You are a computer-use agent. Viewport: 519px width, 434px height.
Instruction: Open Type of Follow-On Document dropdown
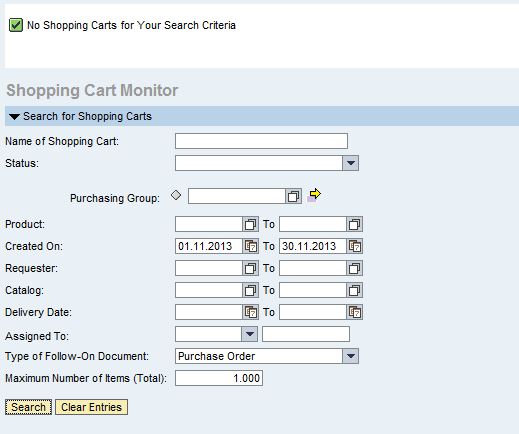pos(350,356)
